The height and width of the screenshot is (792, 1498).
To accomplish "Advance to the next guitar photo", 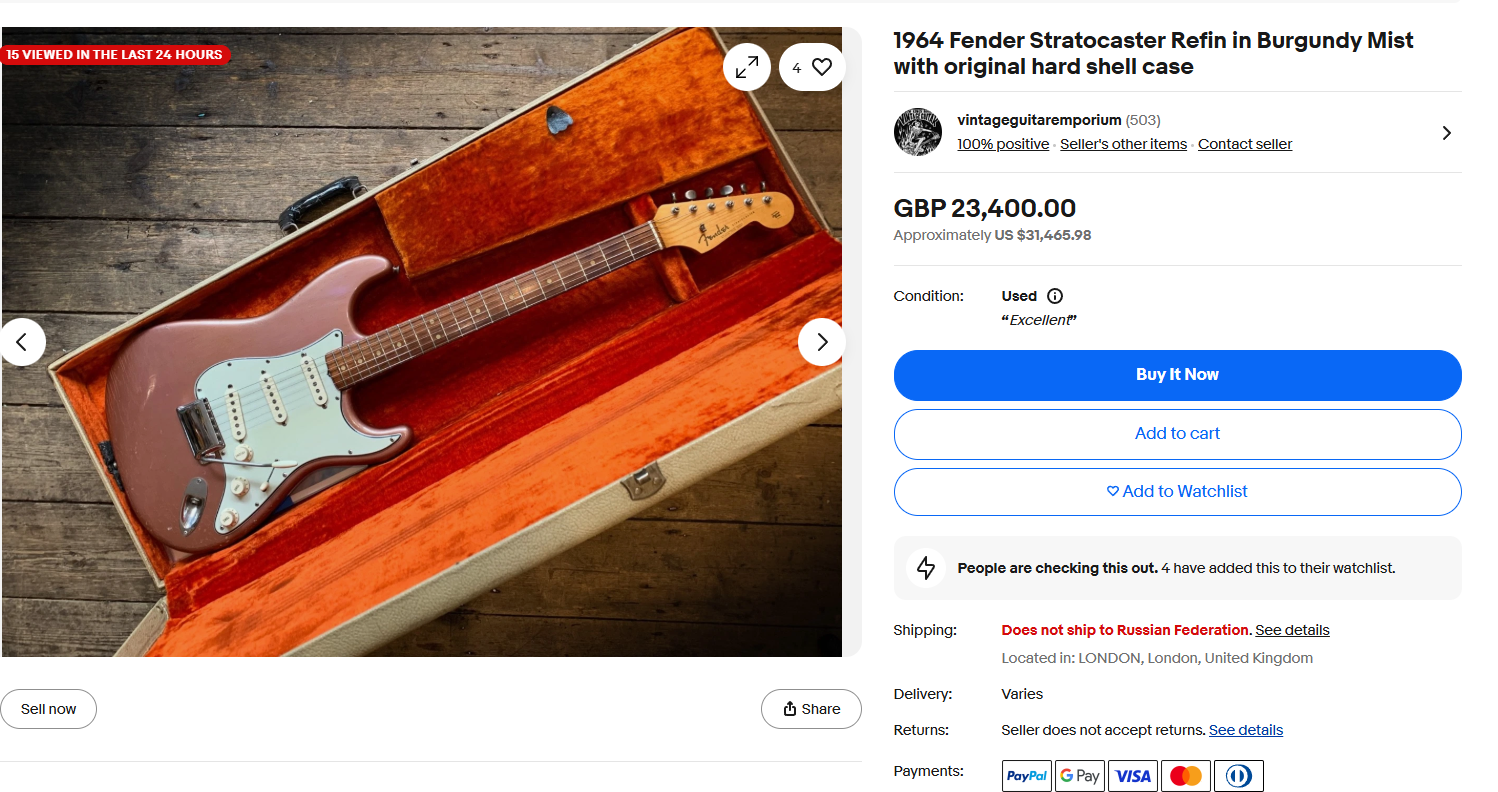I will [x=821, y=342].
